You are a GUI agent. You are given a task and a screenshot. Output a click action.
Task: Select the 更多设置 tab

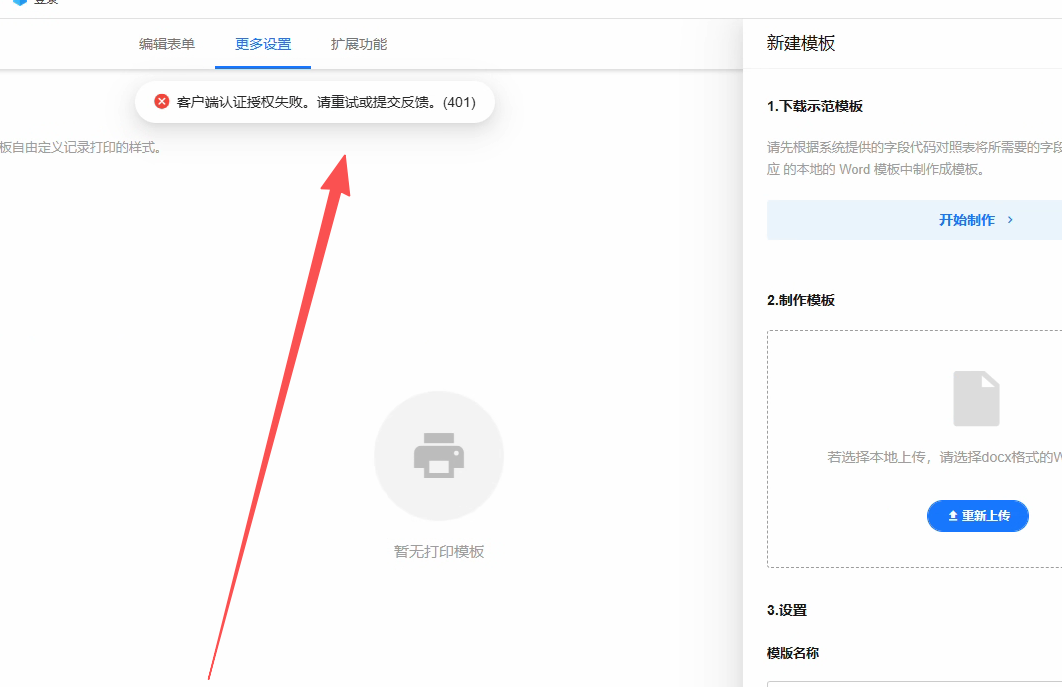(262, 44)
